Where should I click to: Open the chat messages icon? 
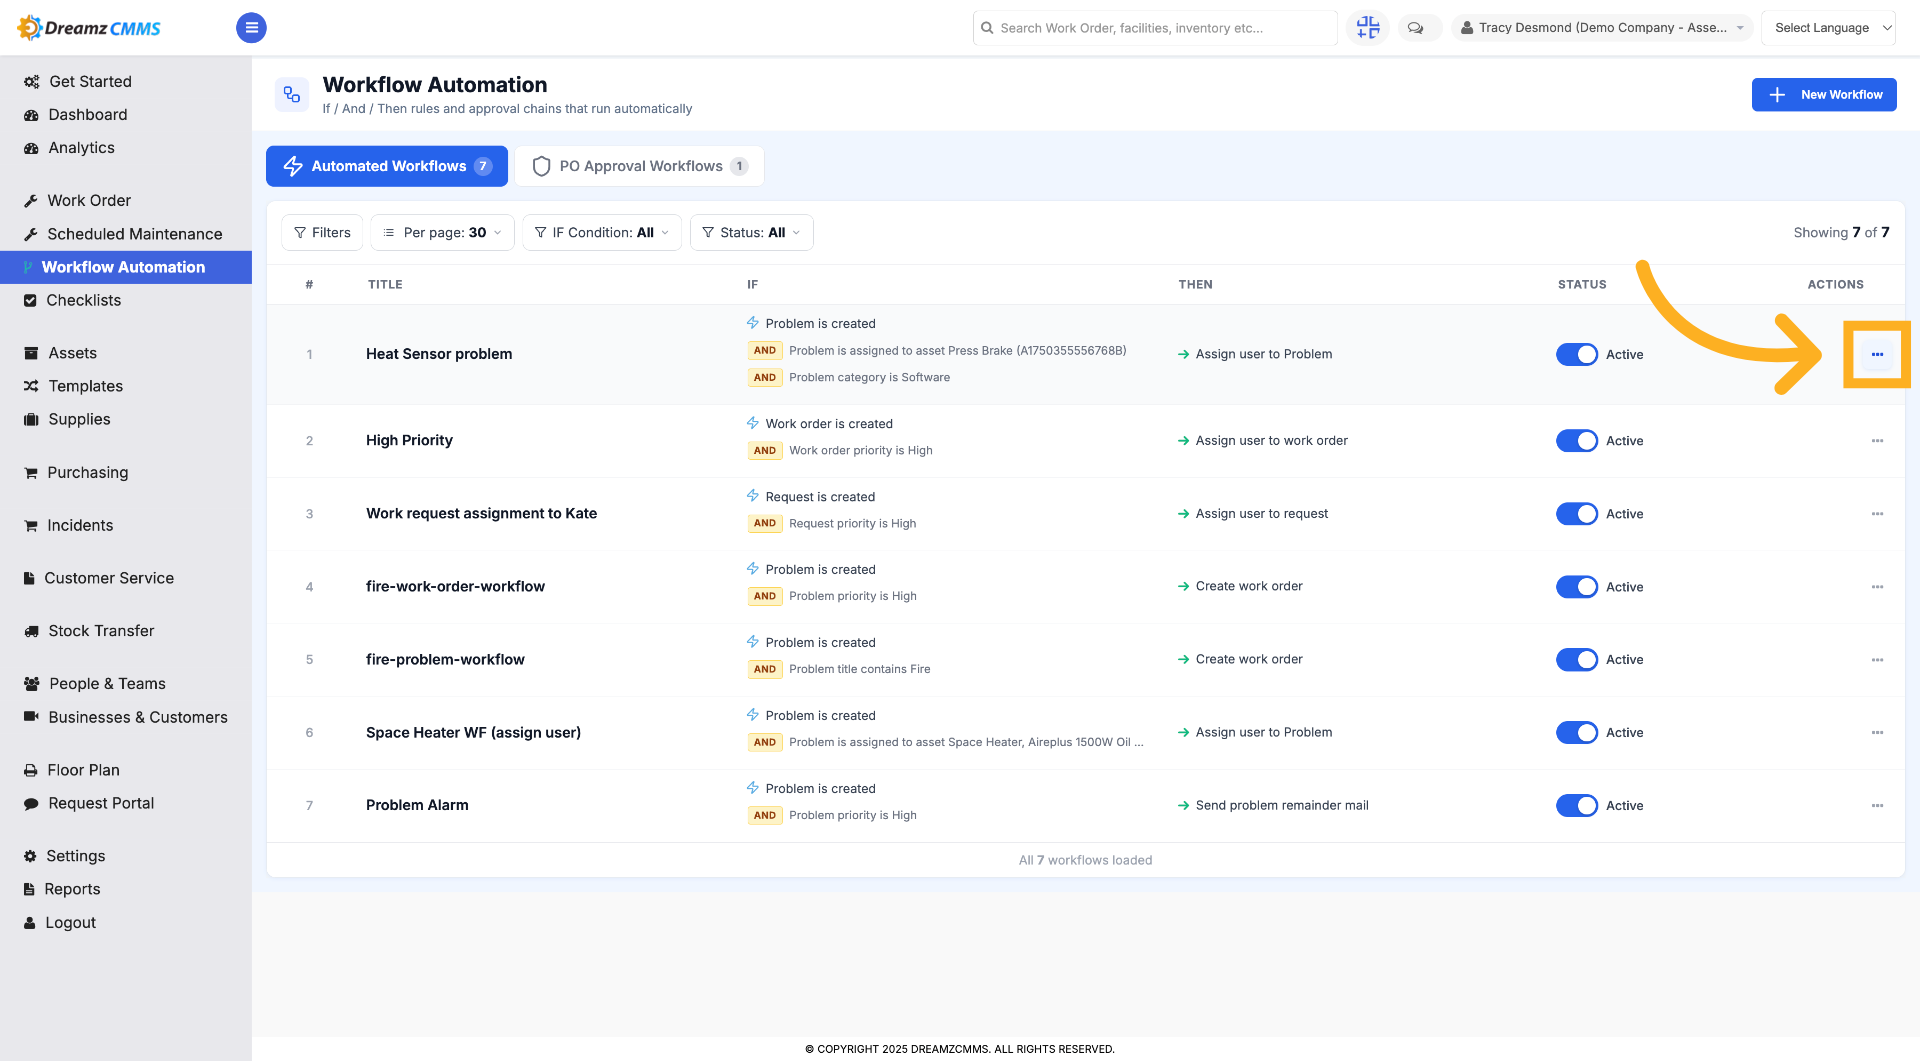click(x=1416, y=28)
